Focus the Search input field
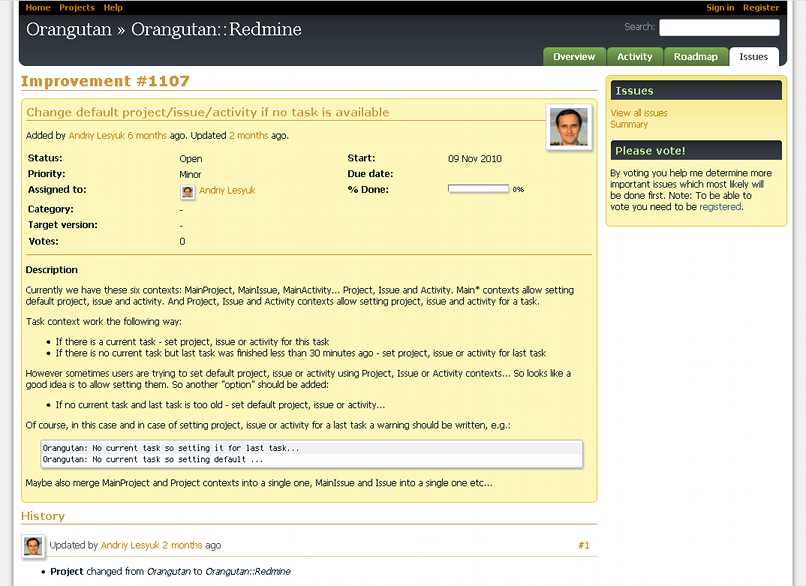Viewport: 806px width, 586px height. [x=719, y=27]
